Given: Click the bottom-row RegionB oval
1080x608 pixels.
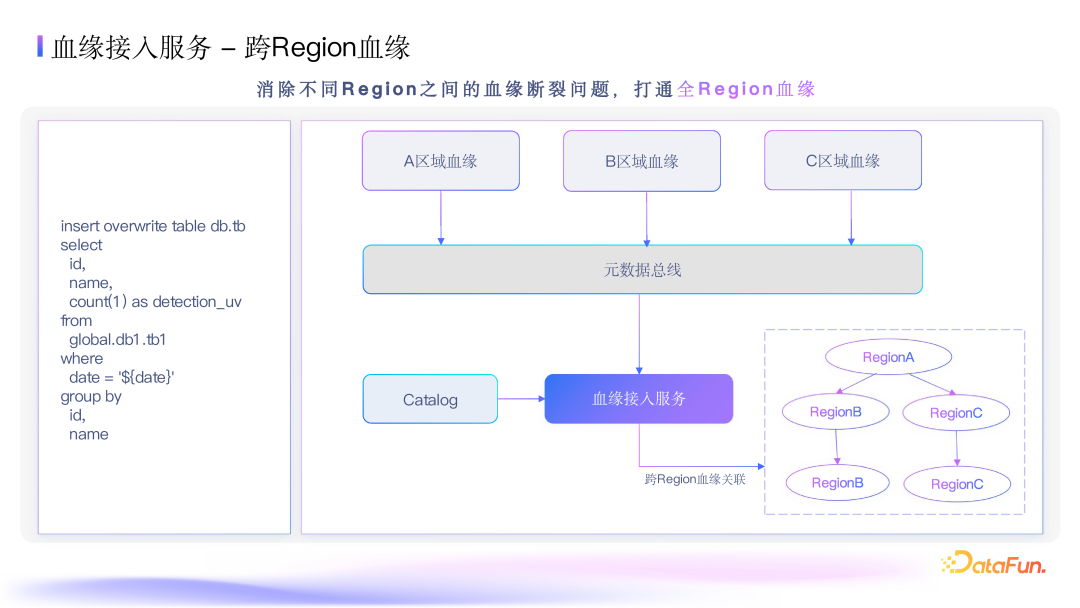Looking at the screenshot, I should point(837,482).
